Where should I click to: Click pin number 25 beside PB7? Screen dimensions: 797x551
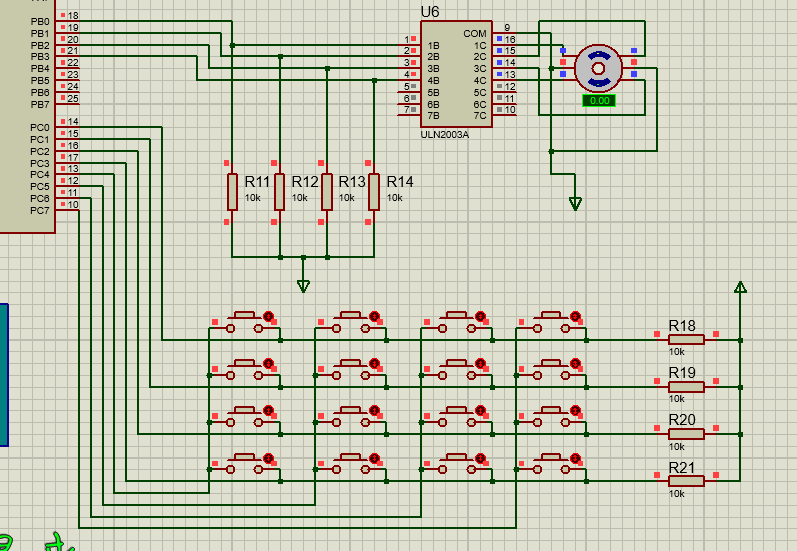[73, 98]
